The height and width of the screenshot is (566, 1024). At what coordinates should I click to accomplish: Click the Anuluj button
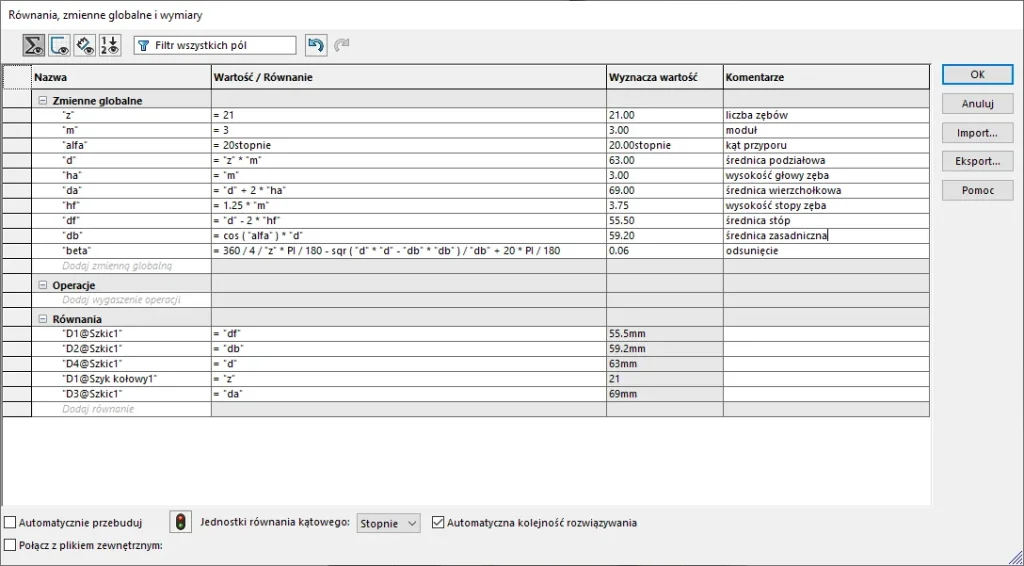point(977,104)
